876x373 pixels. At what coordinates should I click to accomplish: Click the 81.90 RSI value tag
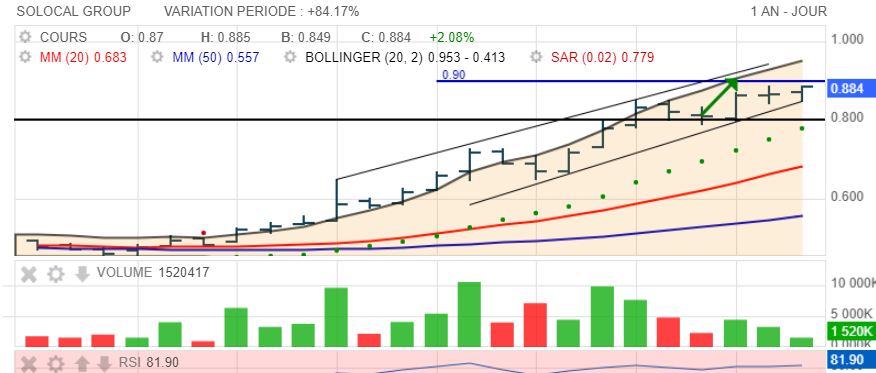847,361
